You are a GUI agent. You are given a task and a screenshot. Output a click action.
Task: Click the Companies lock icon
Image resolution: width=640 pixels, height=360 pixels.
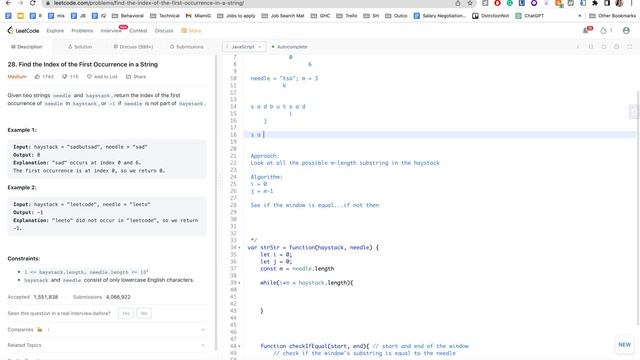click(x=40, y=330)
